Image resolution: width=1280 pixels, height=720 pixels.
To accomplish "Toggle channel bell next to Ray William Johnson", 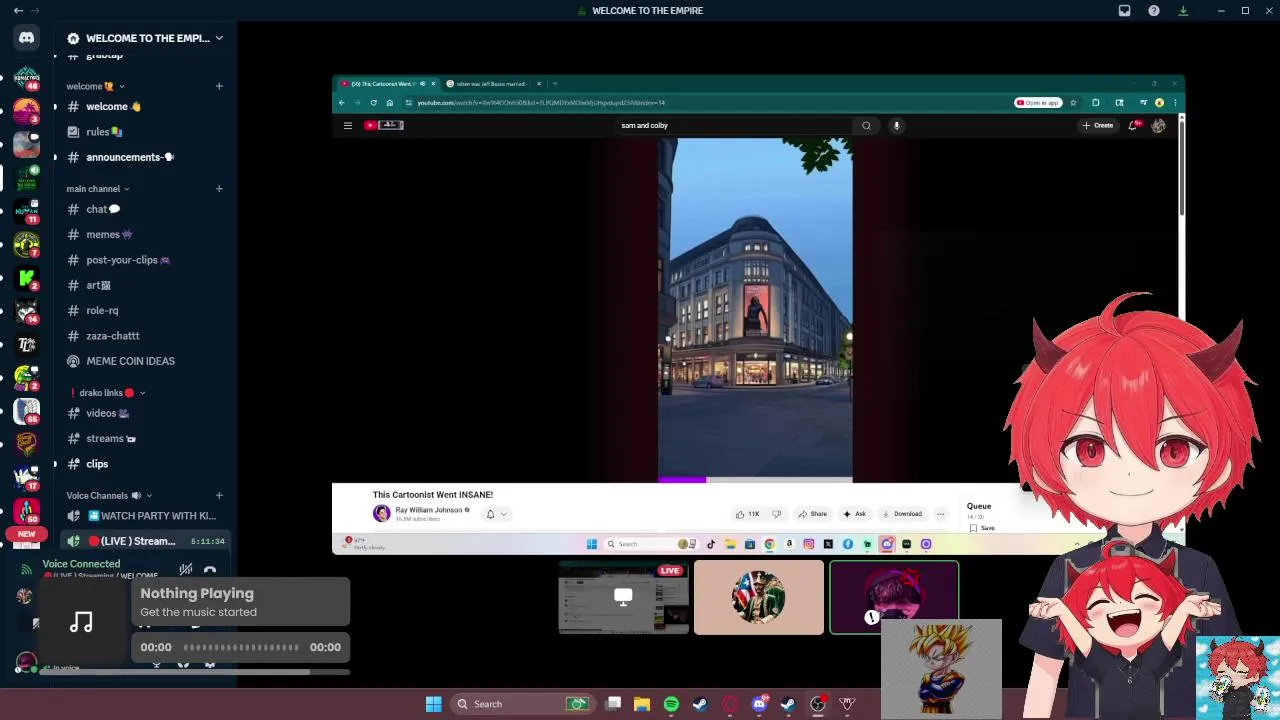I will click(x=490, y=514).
